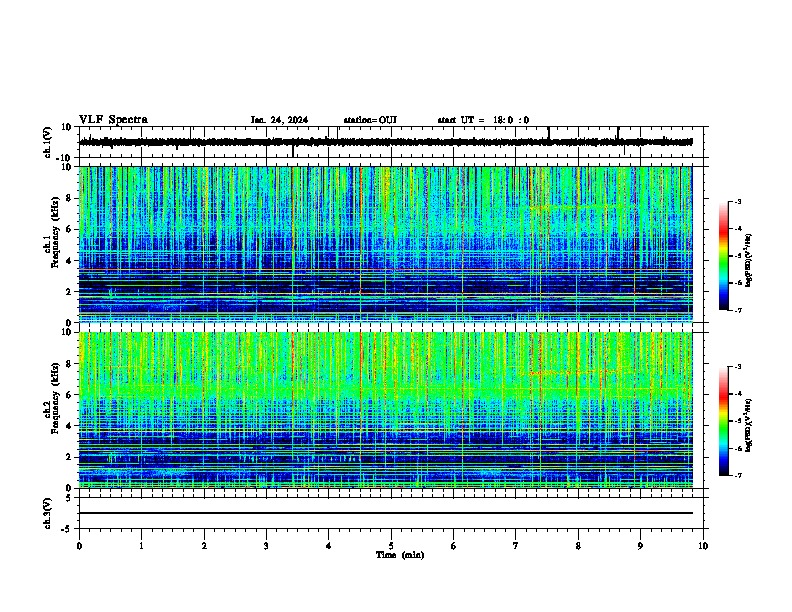
Task: Click inside the ch.1 frequency spectrogram
Action: tap(386, 244)
